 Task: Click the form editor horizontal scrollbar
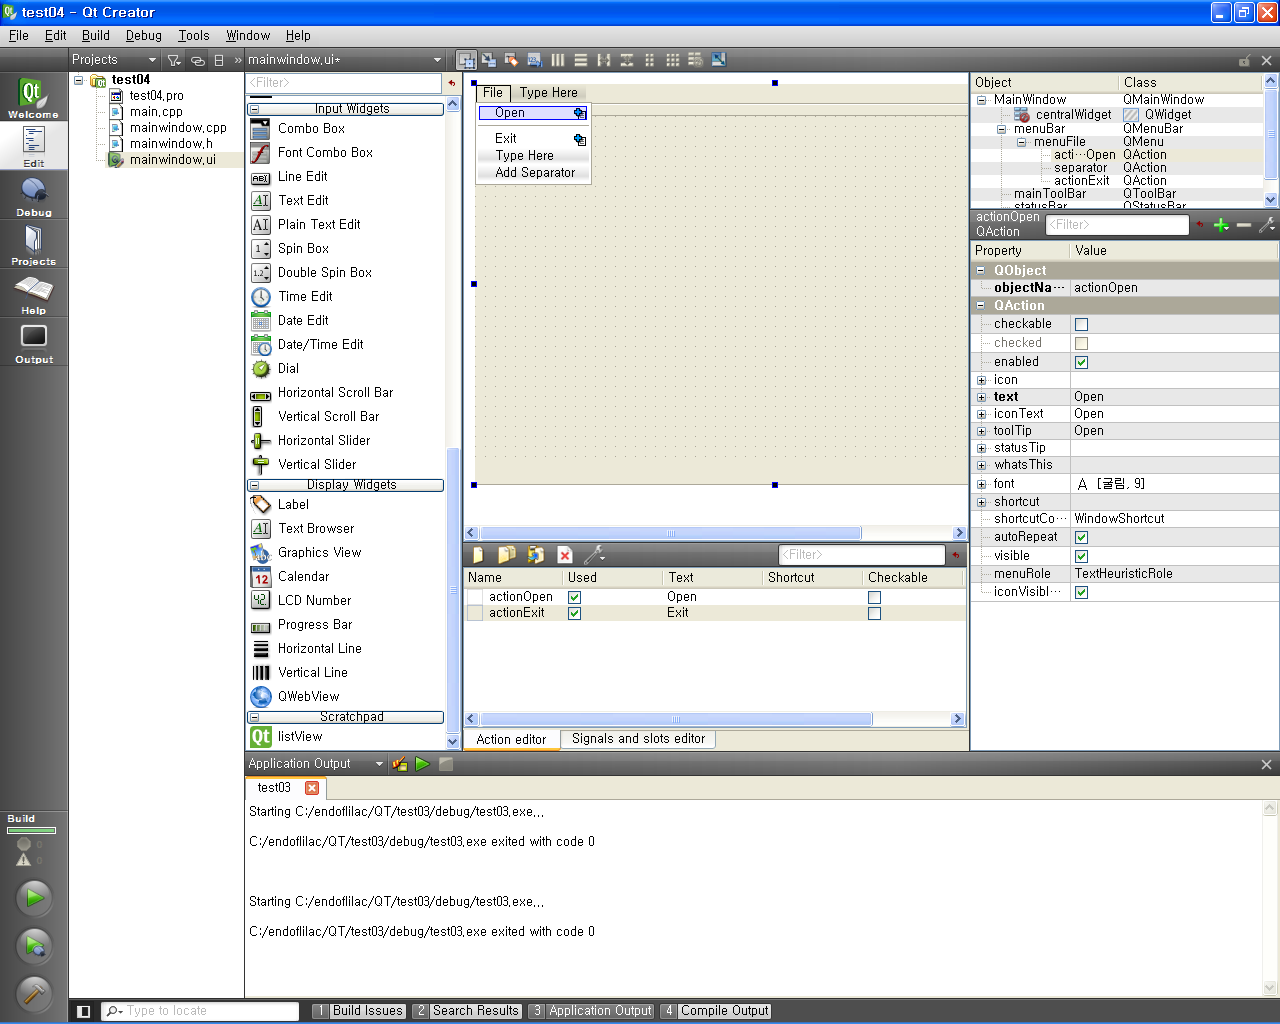671,533
